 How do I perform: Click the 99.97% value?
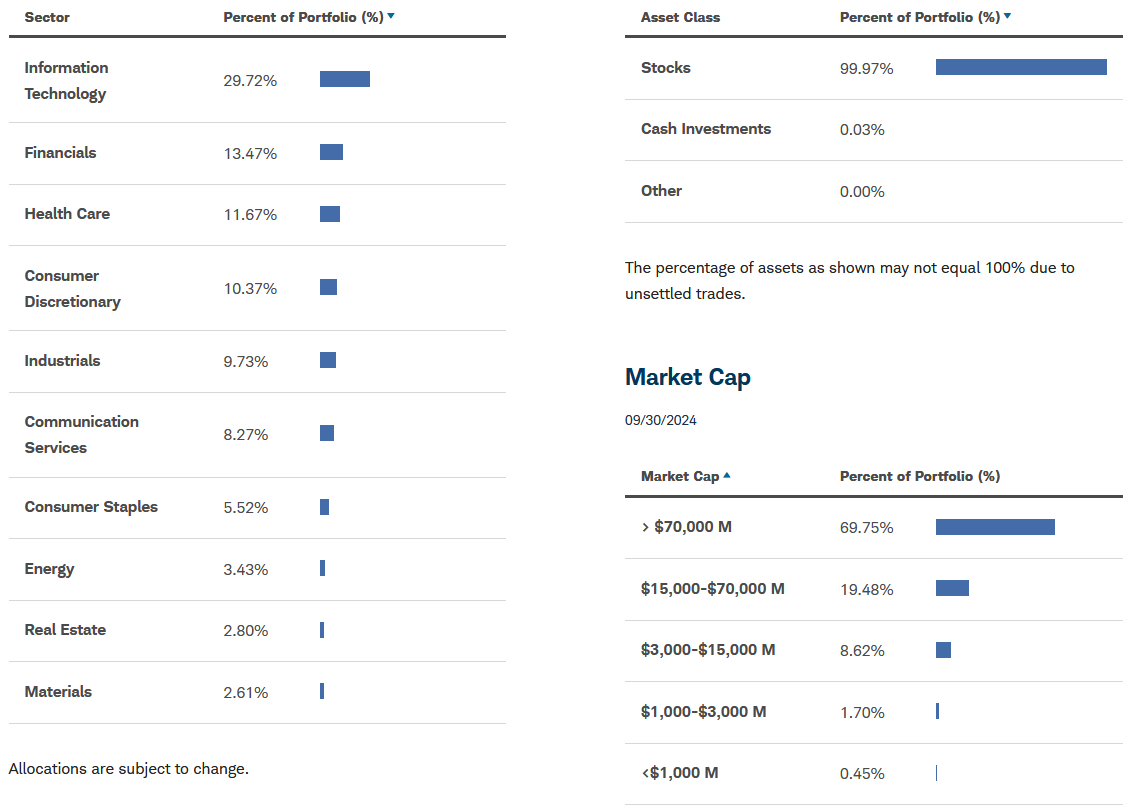tap(866, 69)
